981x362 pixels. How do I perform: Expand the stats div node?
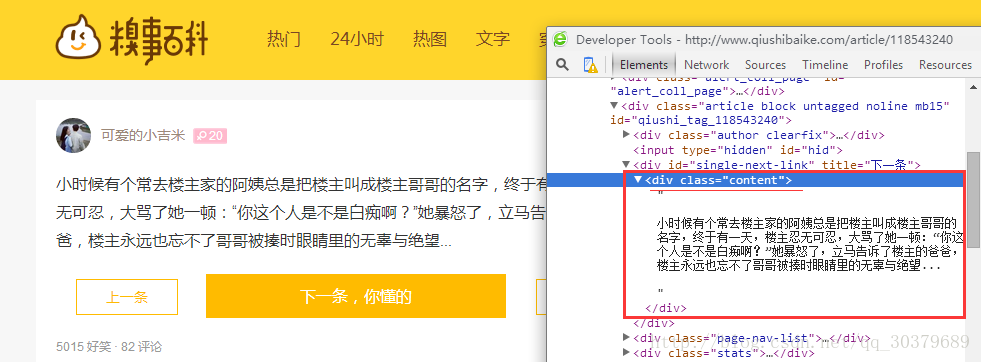pos(626,353)
